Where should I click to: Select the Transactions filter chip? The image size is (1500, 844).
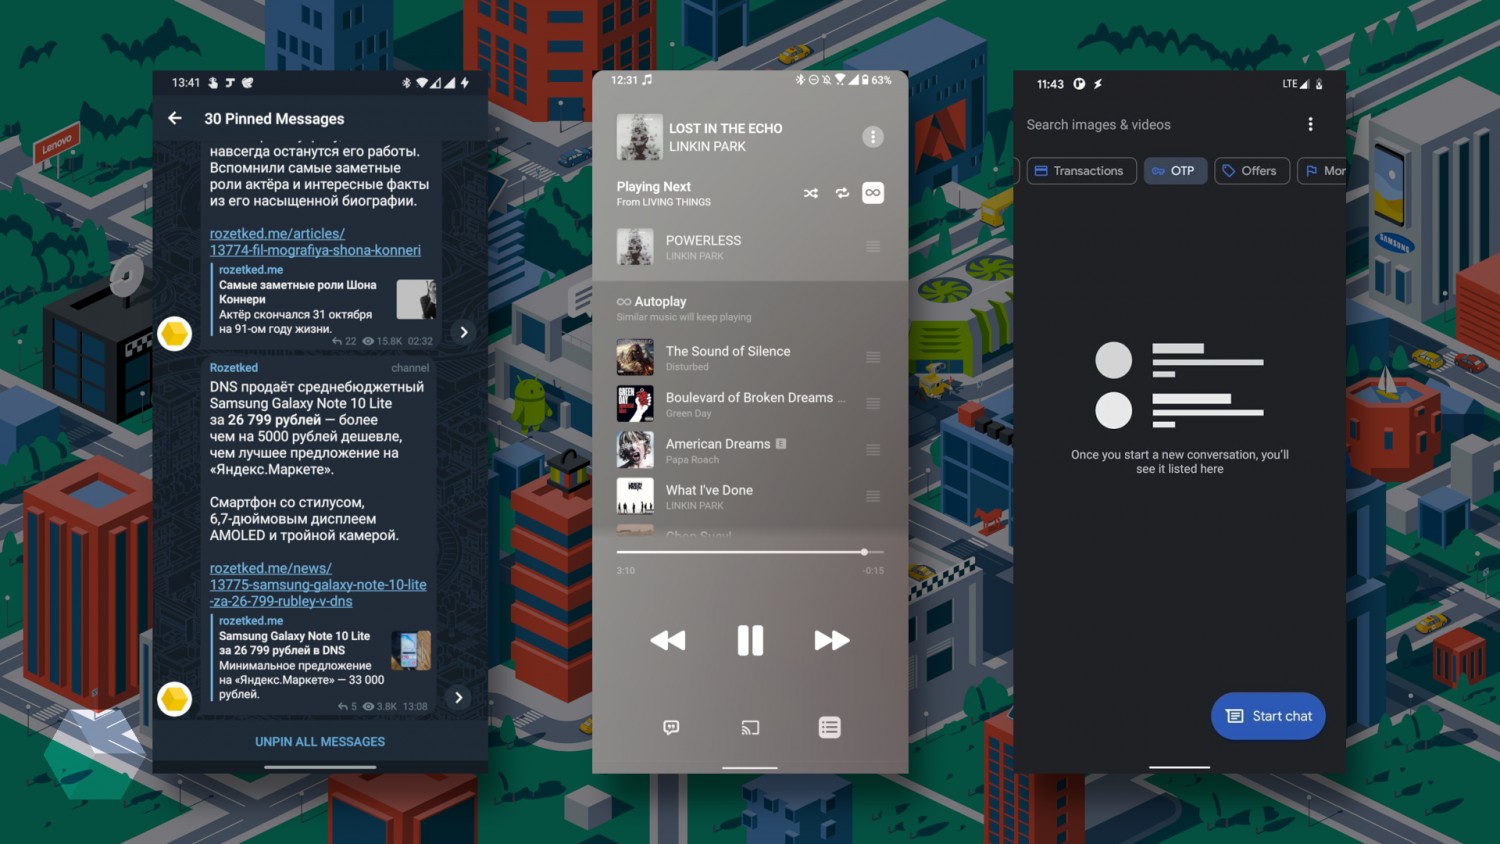point(1081,171)
